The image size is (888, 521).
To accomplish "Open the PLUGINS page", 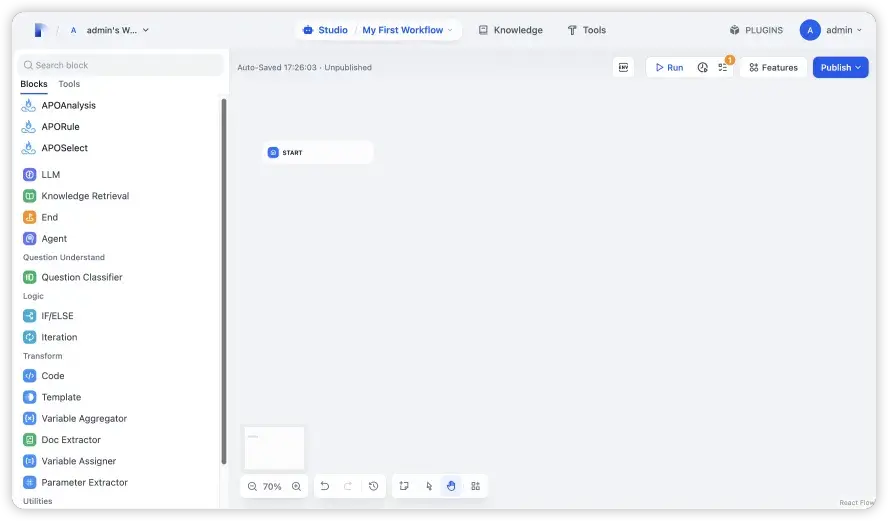I will pyautogui.click(x=756, y=30).
